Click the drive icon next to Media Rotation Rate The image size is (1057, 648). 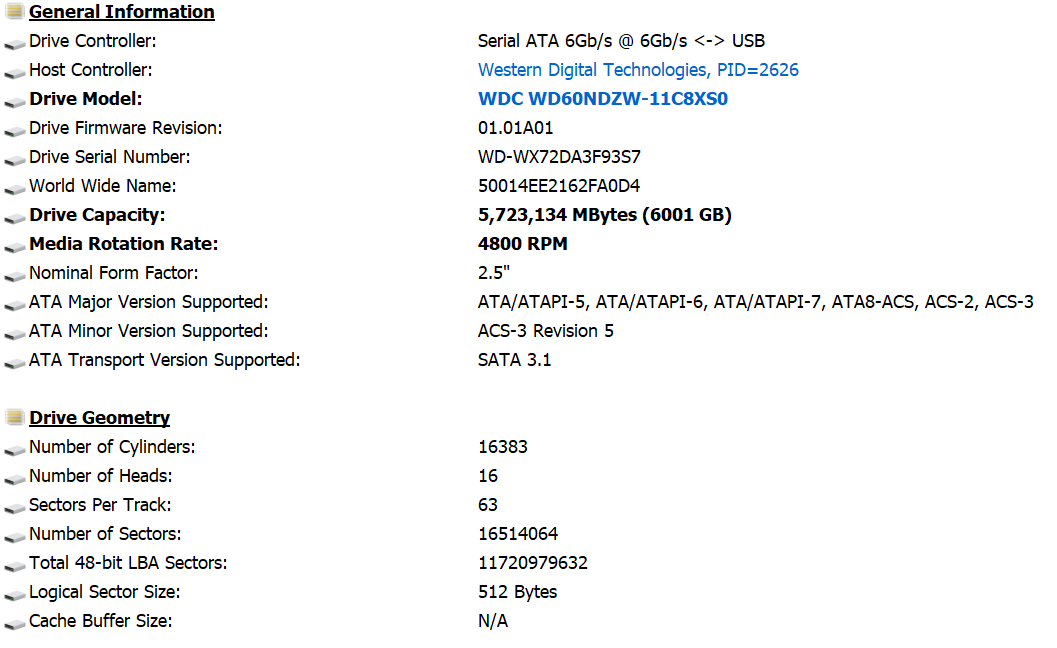point(15,247)
